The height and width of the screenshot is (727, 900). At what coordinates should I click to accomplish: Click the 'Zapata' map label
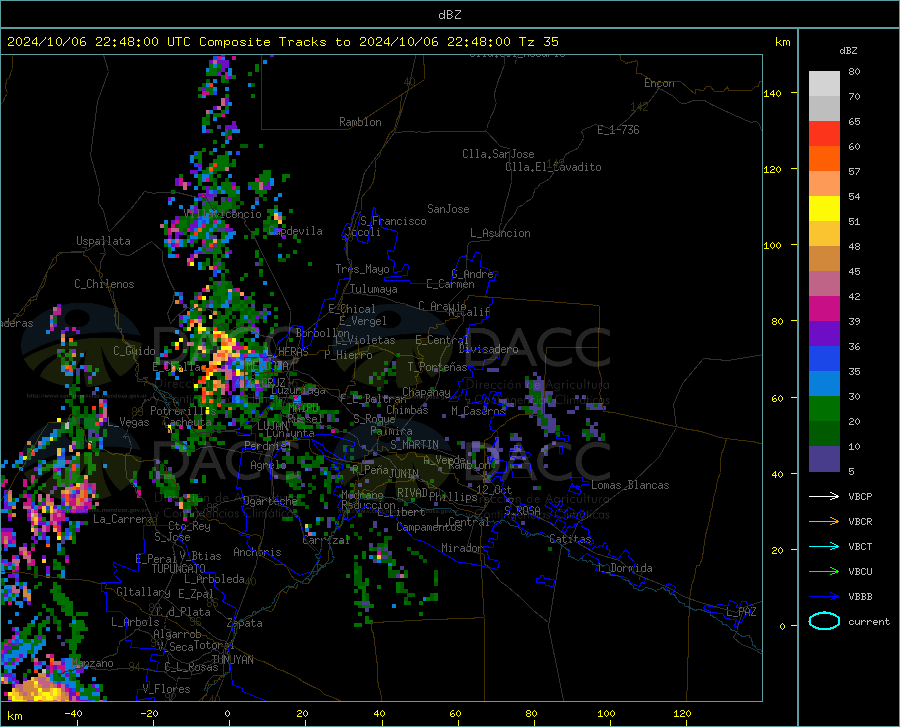tap(245, 623)
